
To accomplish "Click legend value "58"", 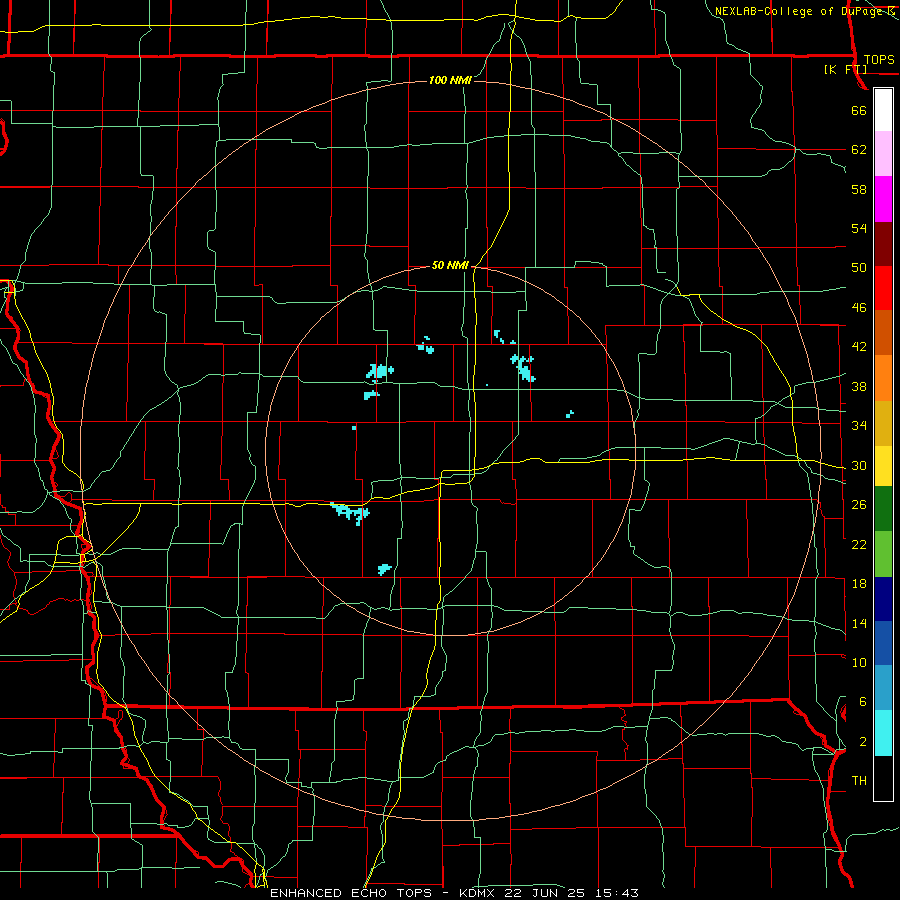I will click(859, 189).
